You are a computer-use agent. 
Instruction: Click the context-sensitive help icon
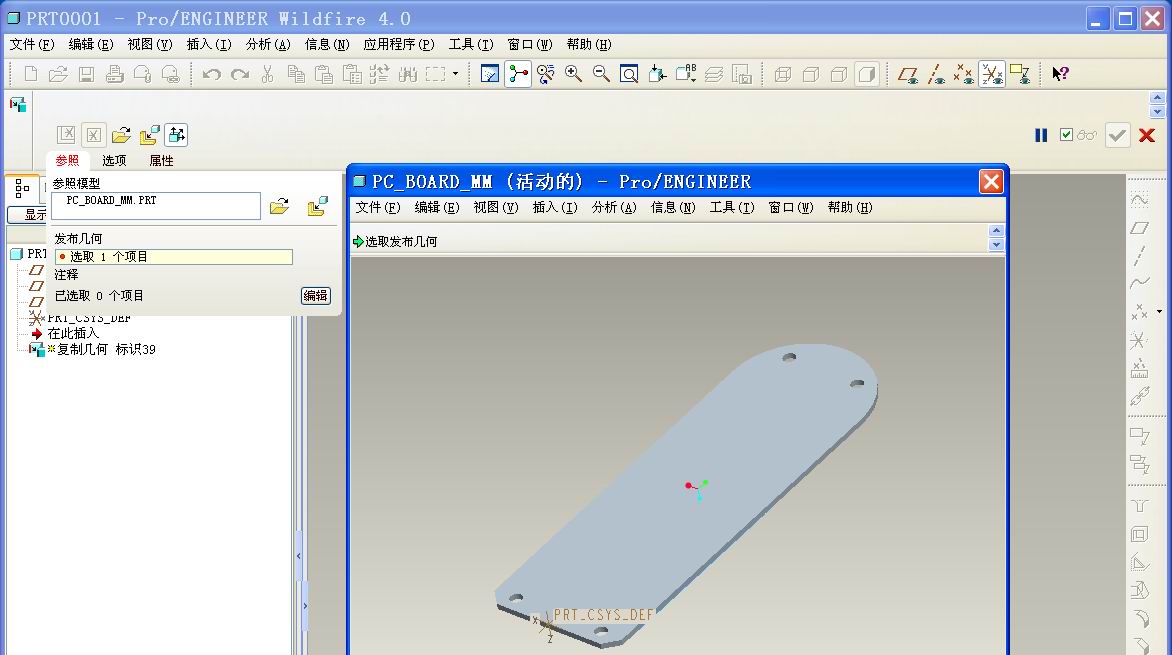[1061, 74]
